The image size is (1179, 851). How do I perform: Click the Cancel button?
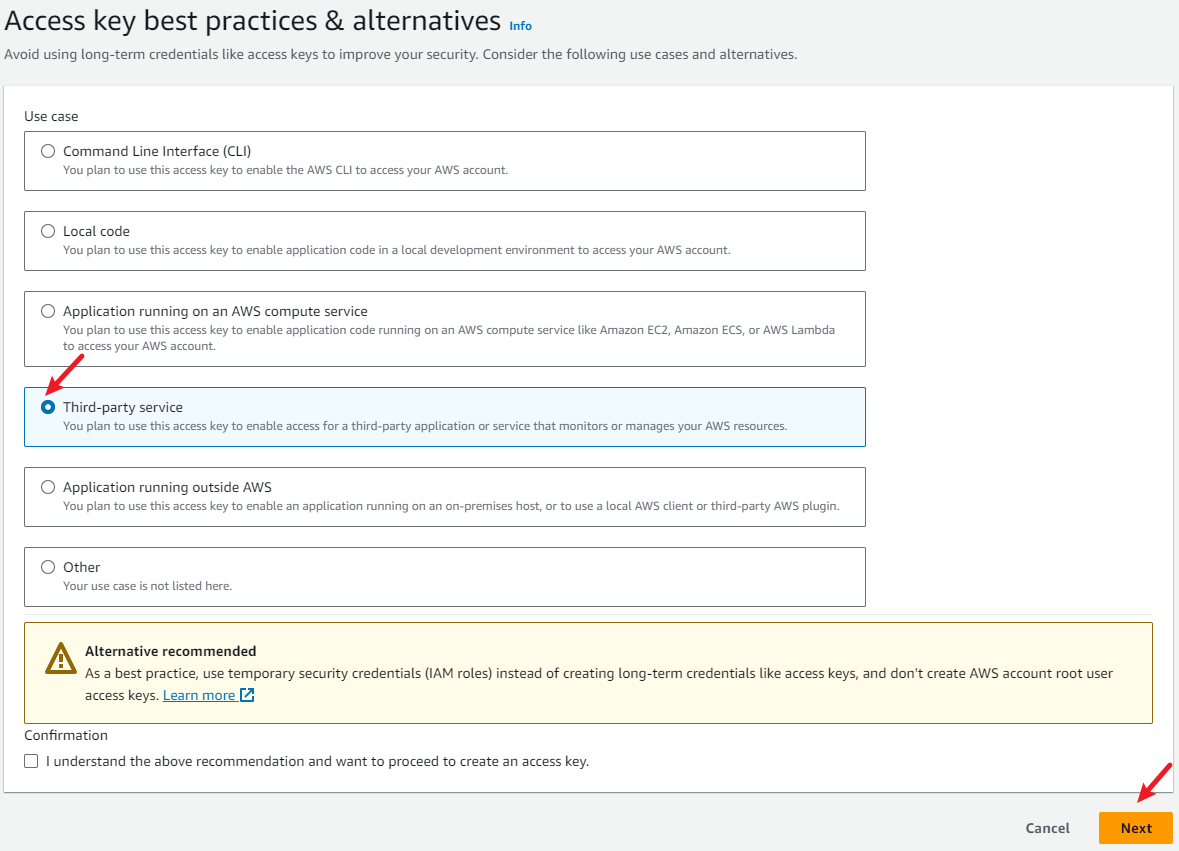pos(1047,828)
